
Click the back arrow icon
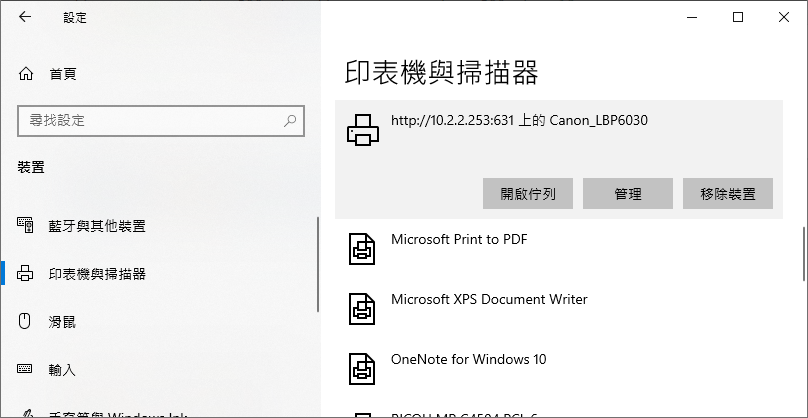(25, 17)
